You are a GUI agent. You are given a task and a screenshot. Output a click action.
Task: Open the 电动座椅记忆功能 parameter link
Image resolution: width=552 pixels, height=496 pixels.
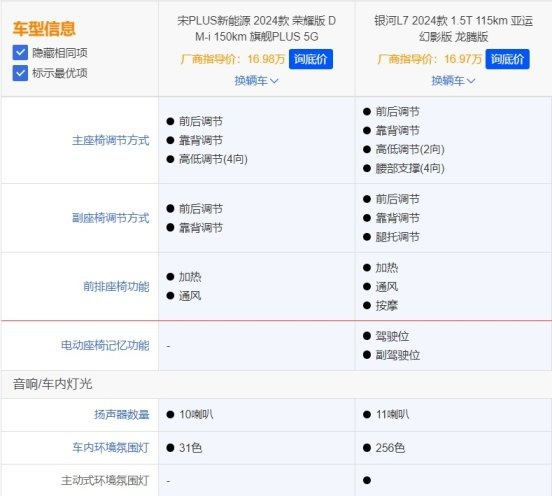(x=105, y=345)
